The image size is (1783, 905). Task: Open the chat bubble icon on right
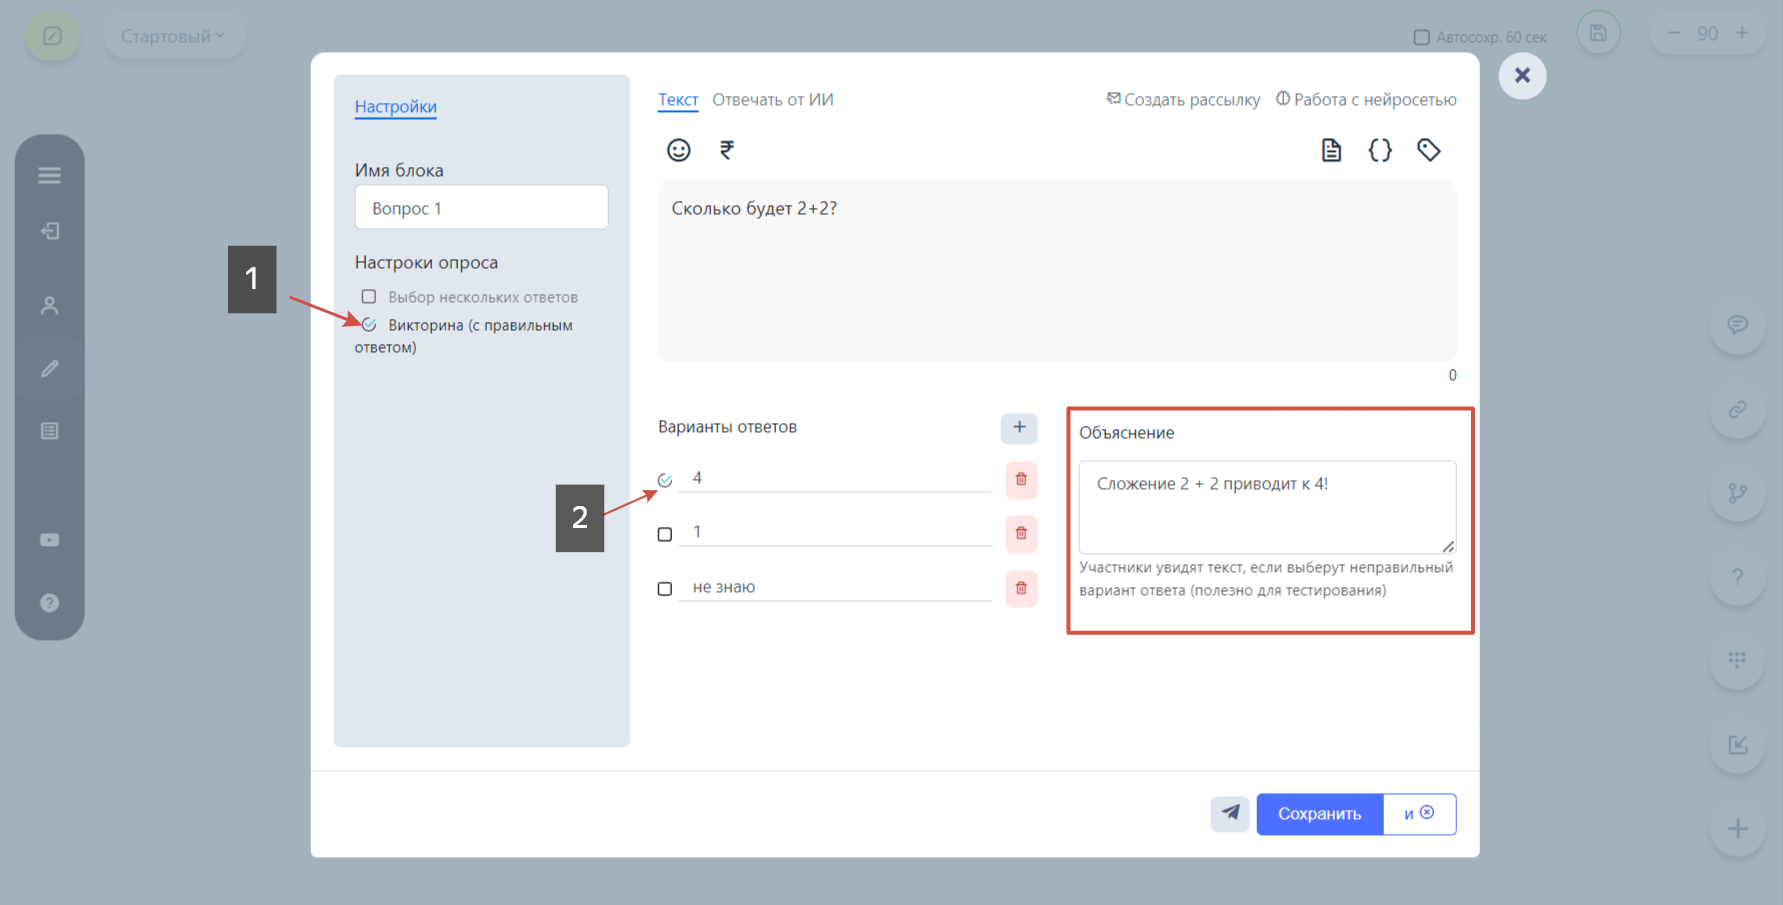point(1738,325)
